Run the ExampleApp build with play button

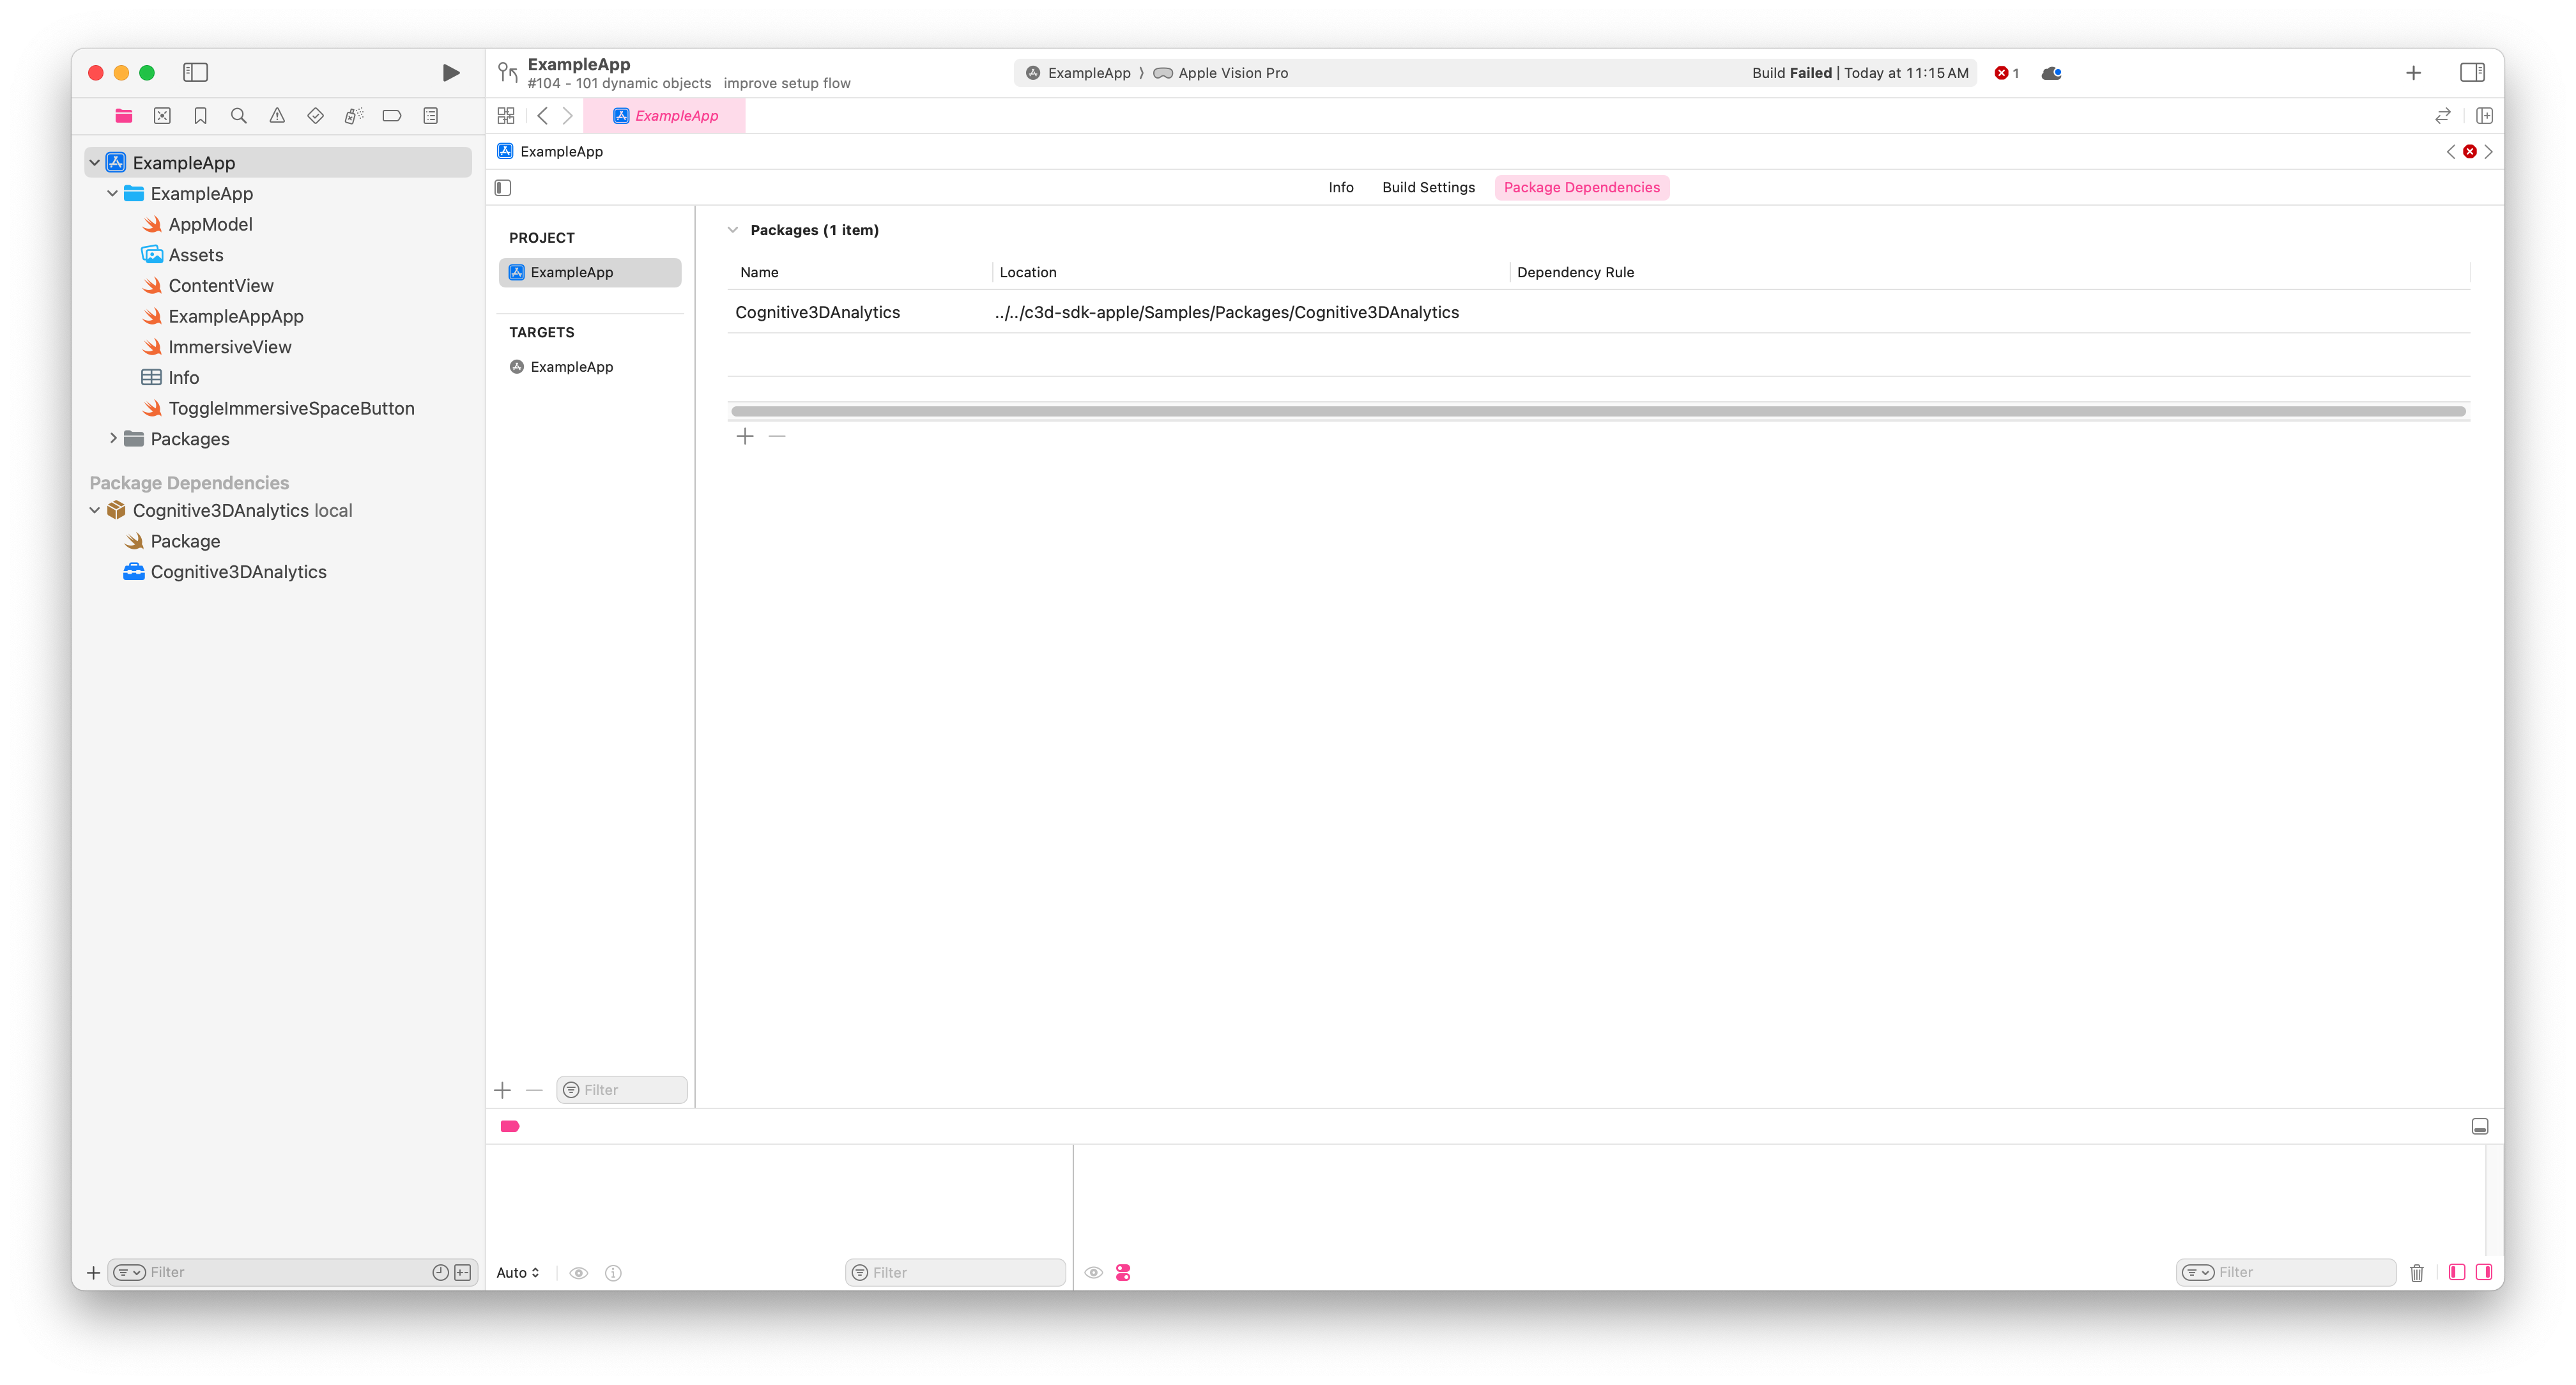point(451,72)
